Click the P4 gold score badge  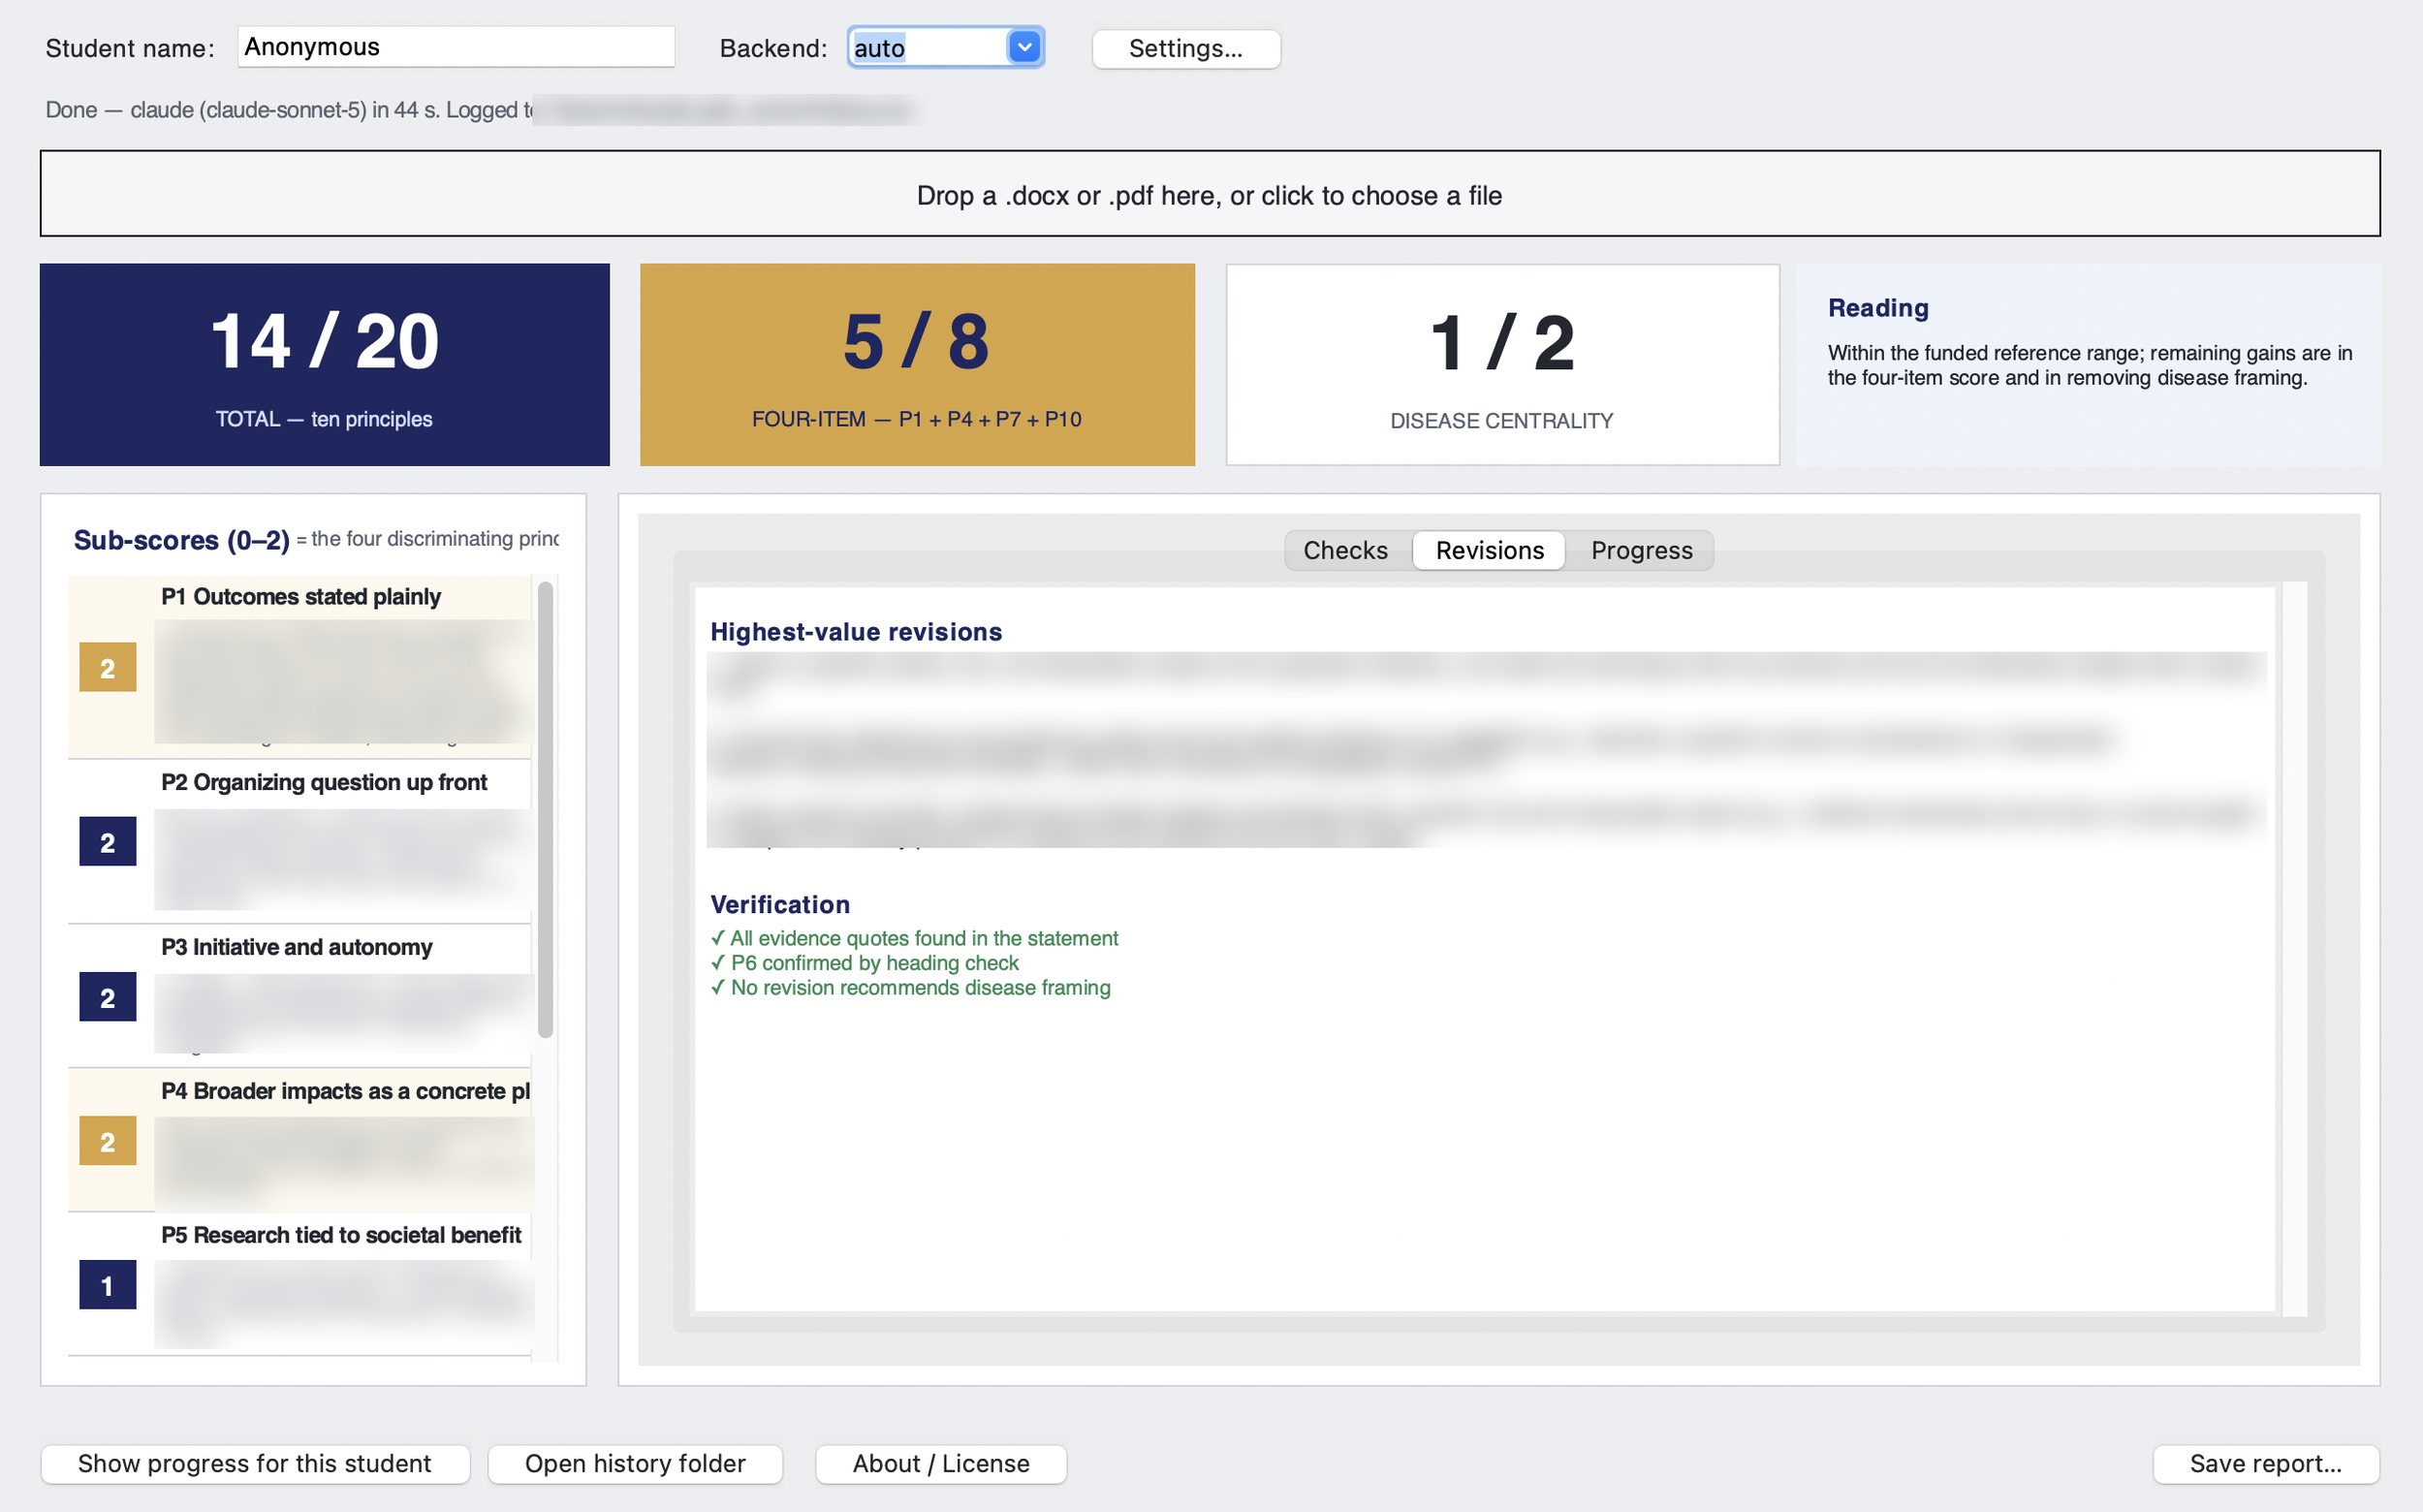(x=108, y=1141)
